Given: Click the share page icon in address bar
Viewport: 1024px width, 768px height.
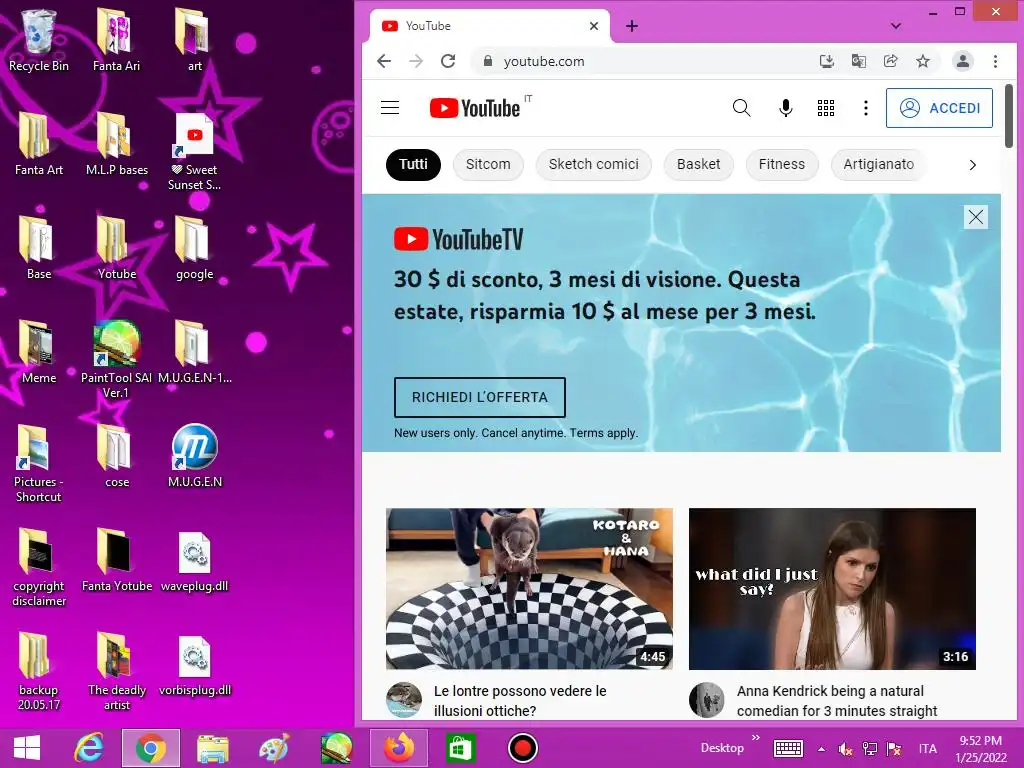Looking at the screenshot, I should pos(891,61).
